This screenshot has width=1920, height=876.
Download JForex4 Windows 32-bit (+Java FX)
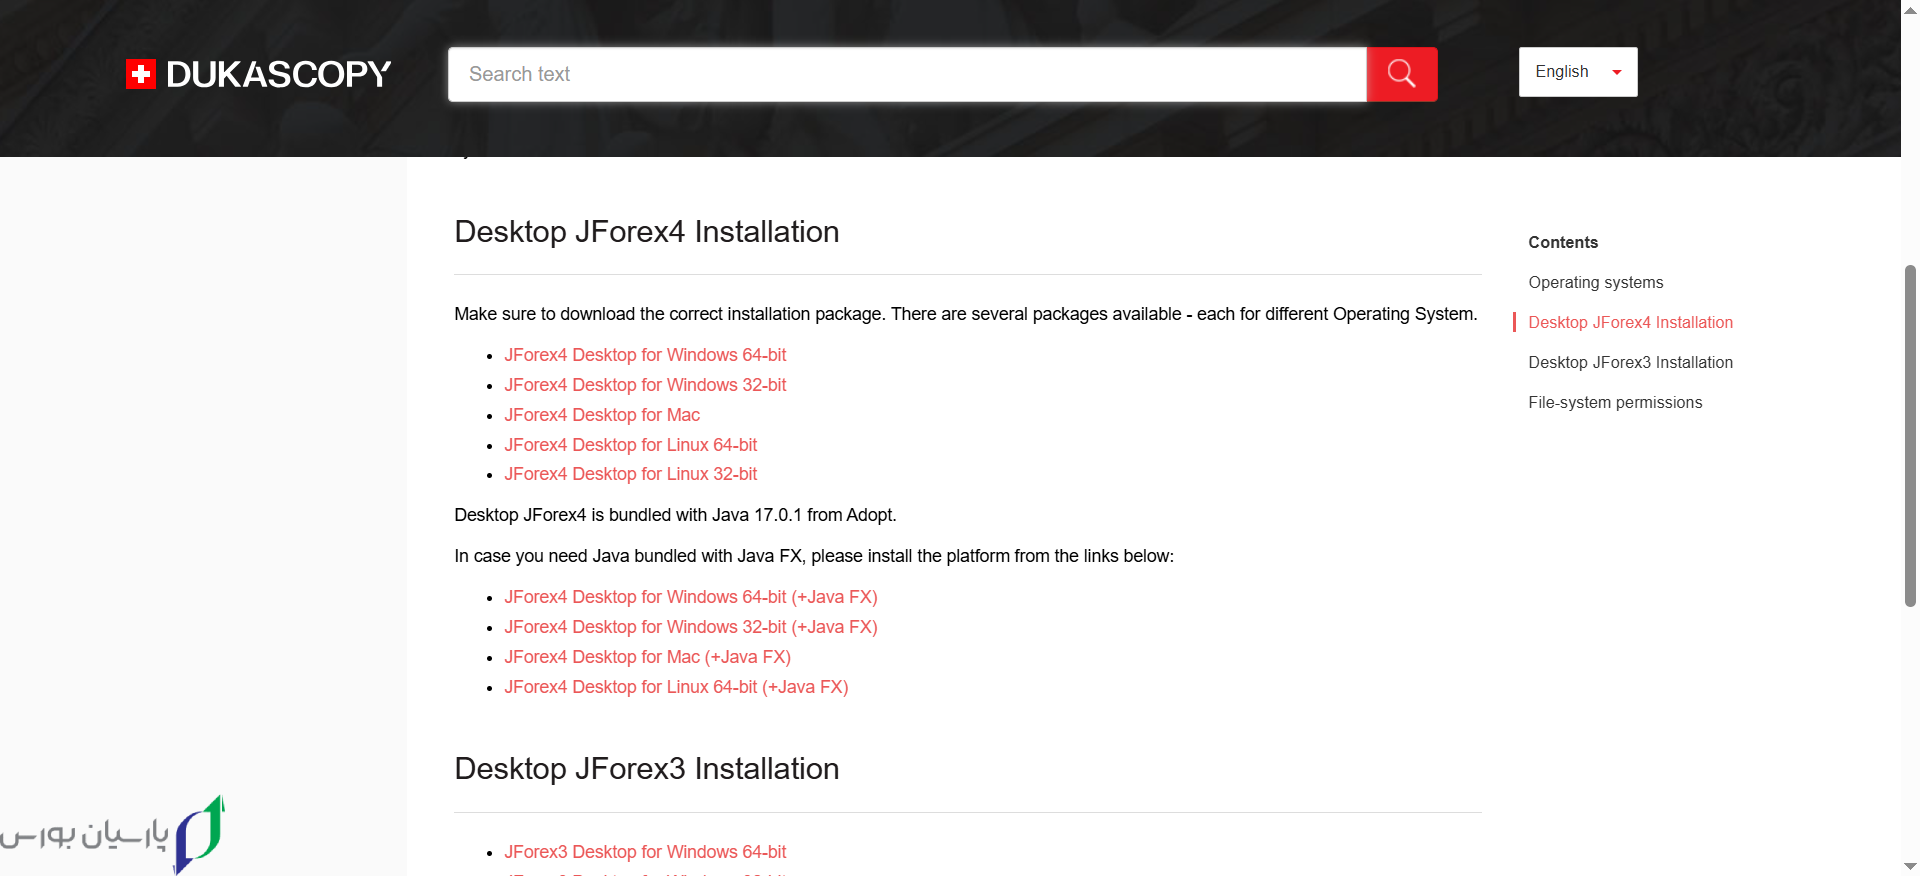(x=691, y=627)
